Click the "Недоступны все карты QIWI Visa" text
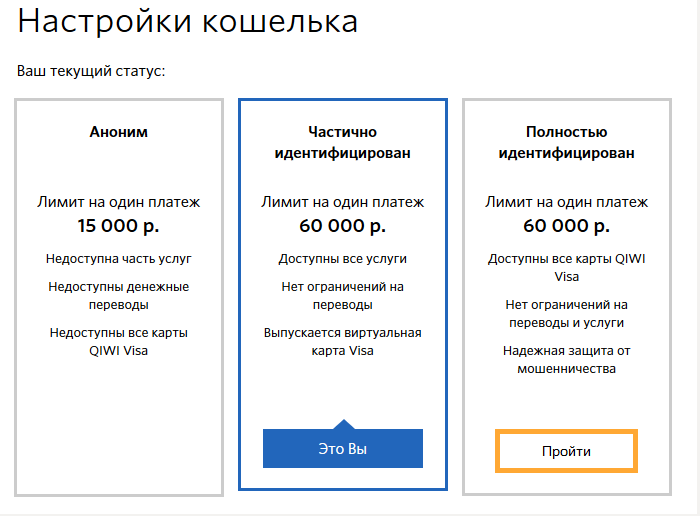 119,341
